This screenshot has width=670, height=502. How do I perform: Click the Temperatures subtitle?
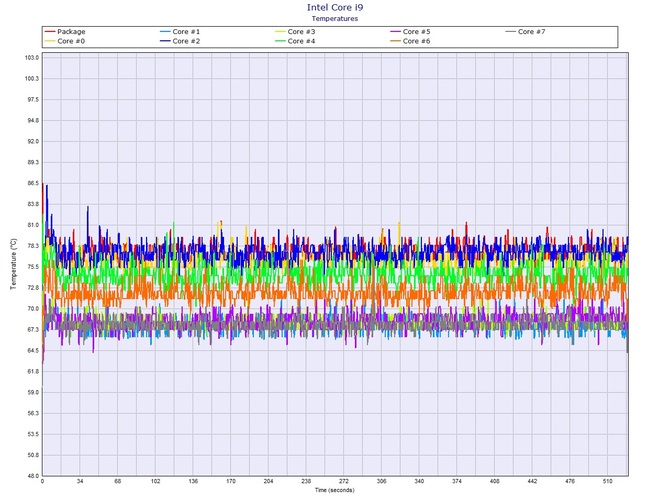click(x=335, y=18)
